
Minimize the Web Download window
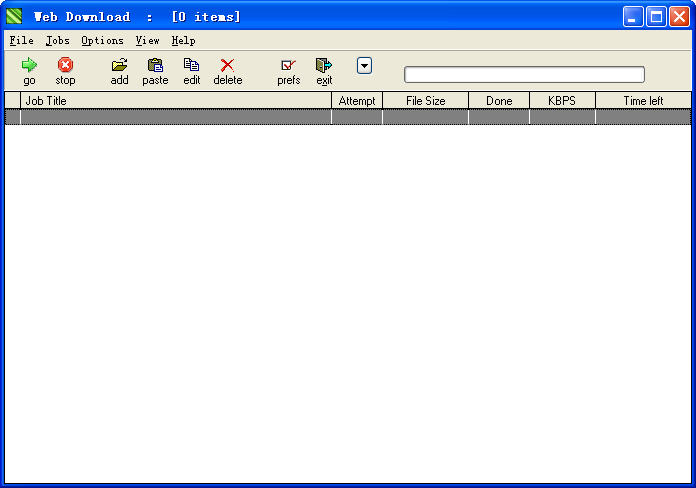(633, 17)
